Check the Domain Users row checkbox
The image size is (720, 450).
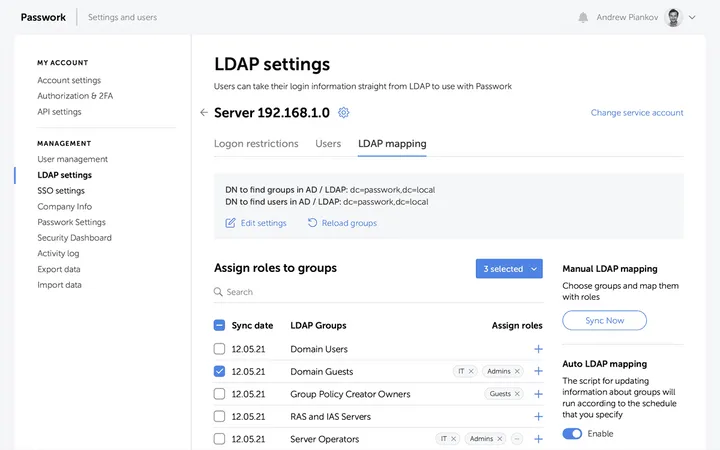(x=219, y=349)
